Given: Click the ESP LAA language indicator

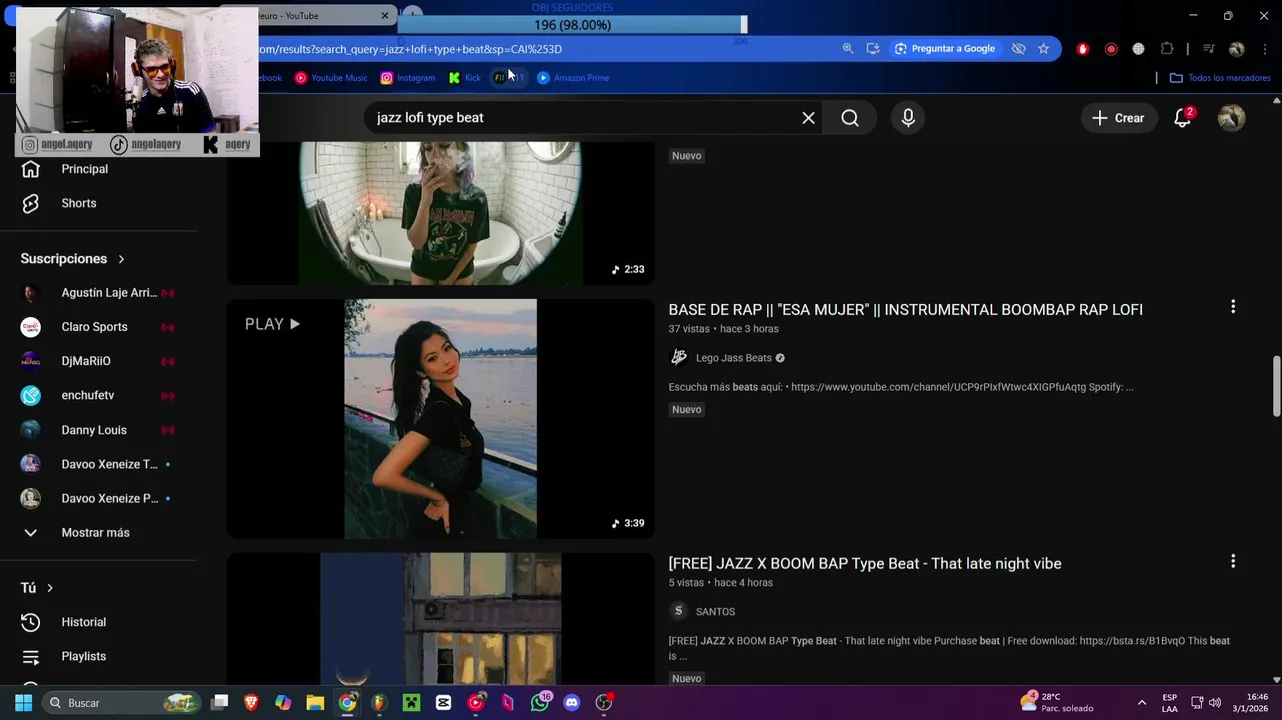Looking at the screenshot, I should 1169,703.
